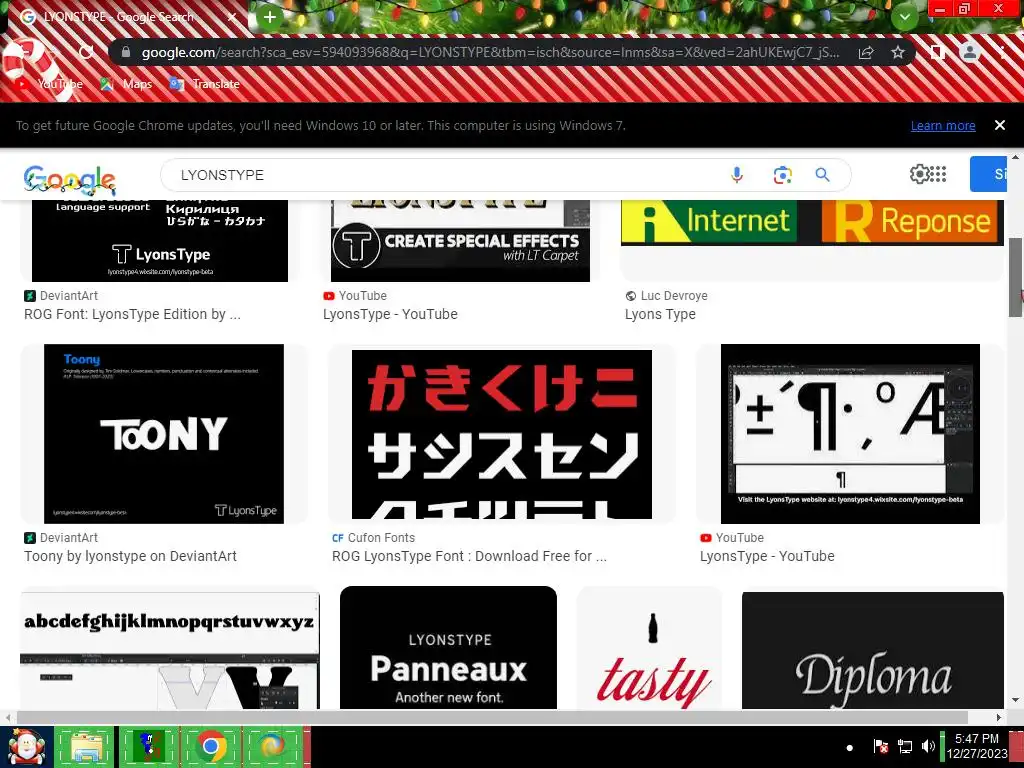The image size is (1024, 768).
Task: Open Google quick settings gear
Action: pyautogui.click(x=919, y=174)
